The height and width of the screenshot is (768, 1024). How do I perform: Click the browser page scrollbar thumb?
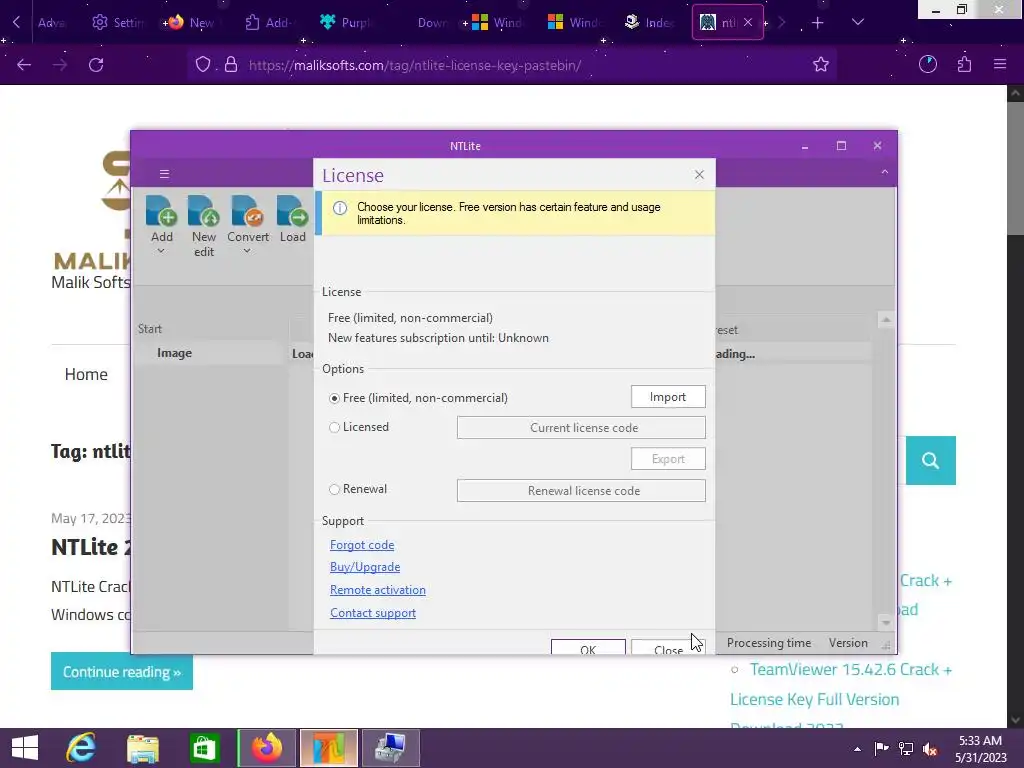coord(1015,167)
